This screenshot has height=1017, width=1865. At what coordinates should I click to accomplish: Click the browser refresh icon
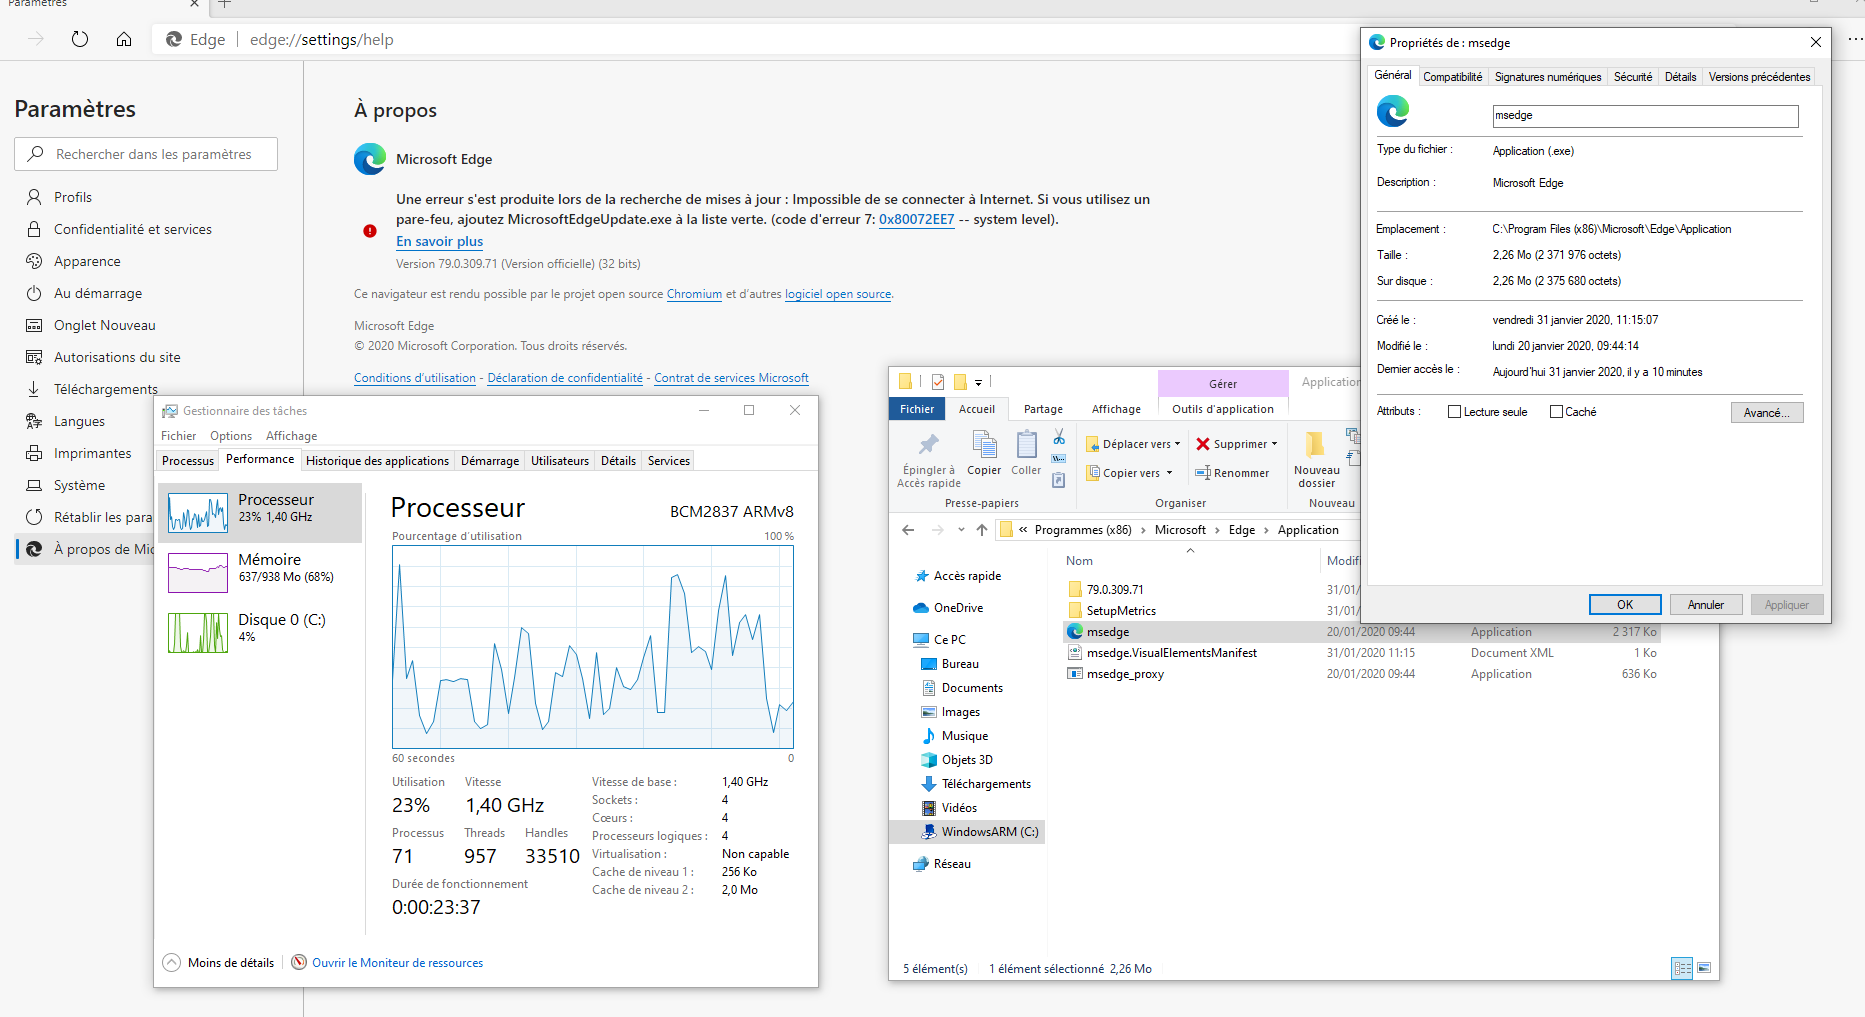pyautogui.click(x=80, y=39)
